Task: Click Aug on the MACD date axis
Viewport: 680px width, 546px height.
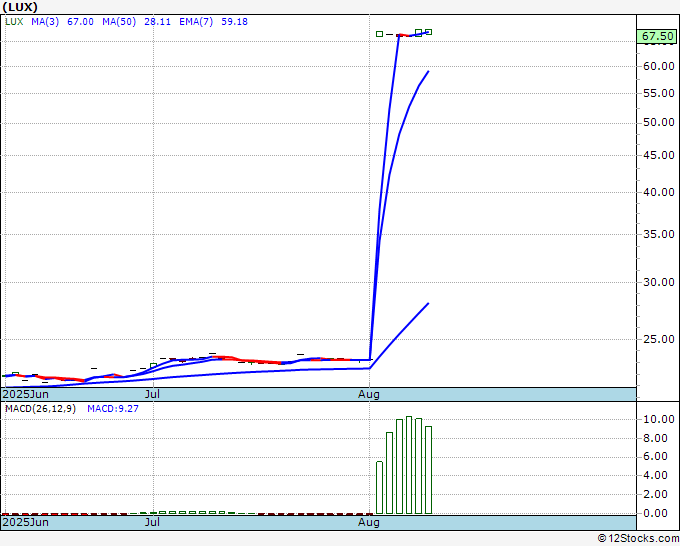Action: 369,522
